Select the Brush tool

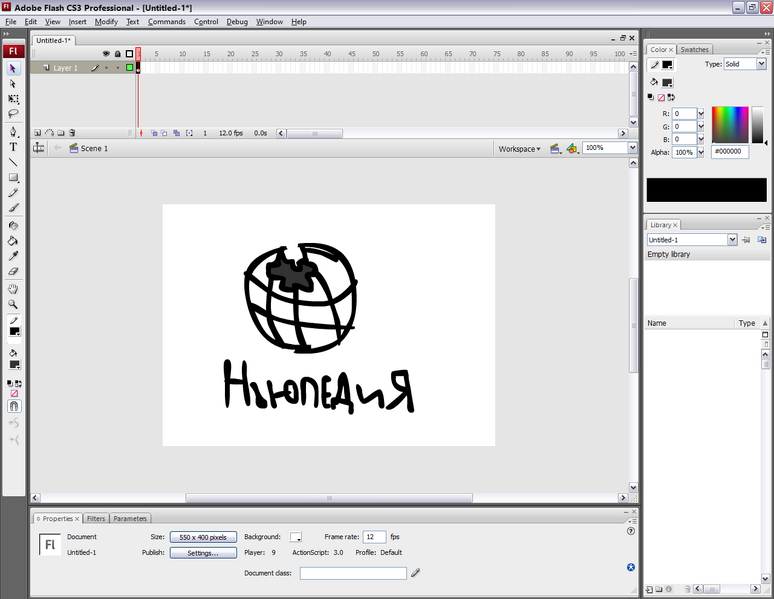point(13,208)
